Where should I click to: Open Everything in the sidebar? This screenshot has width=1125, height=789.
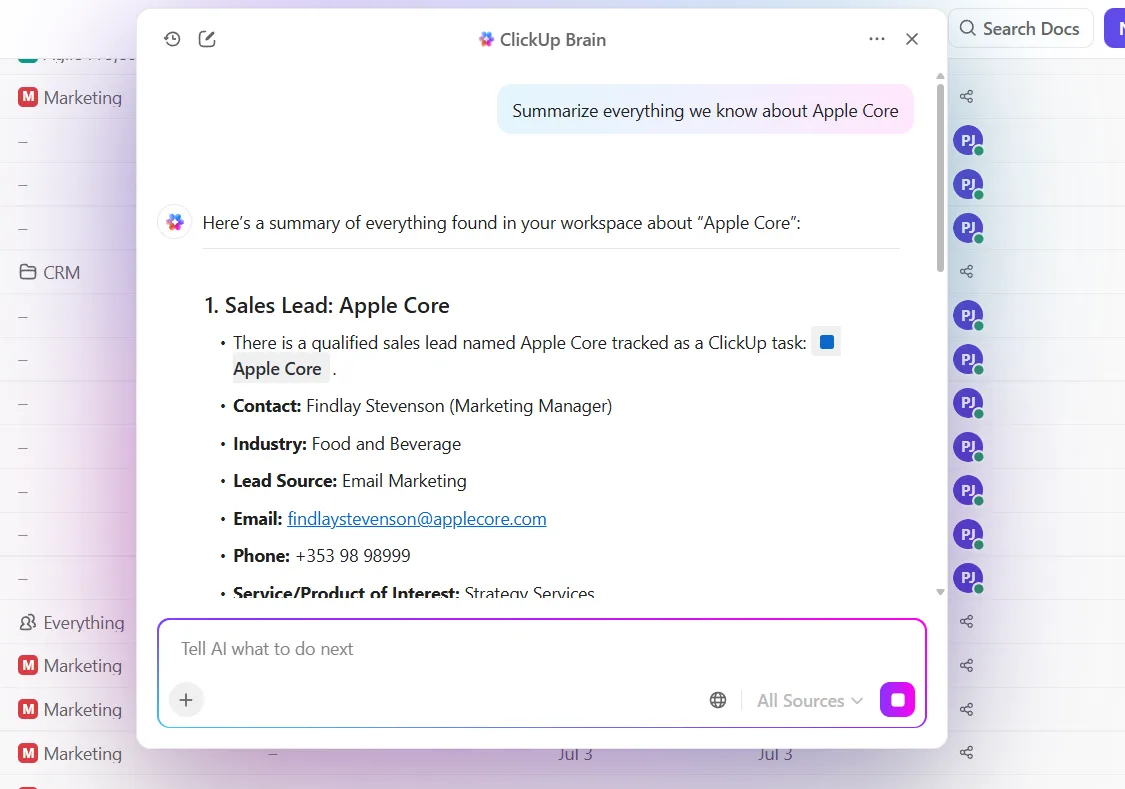pyautogui.click(x=72, y=623)
